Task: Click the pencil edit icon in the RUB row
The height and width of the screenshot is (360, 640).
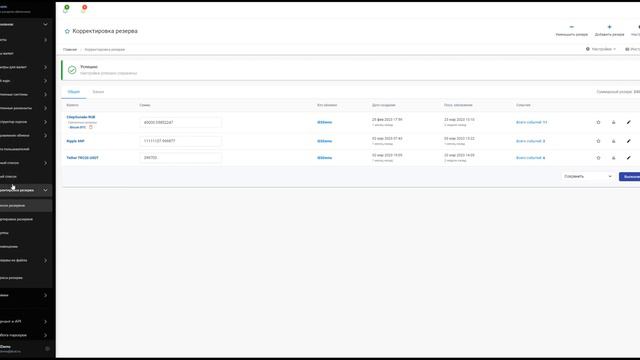Action: point(629,122)
